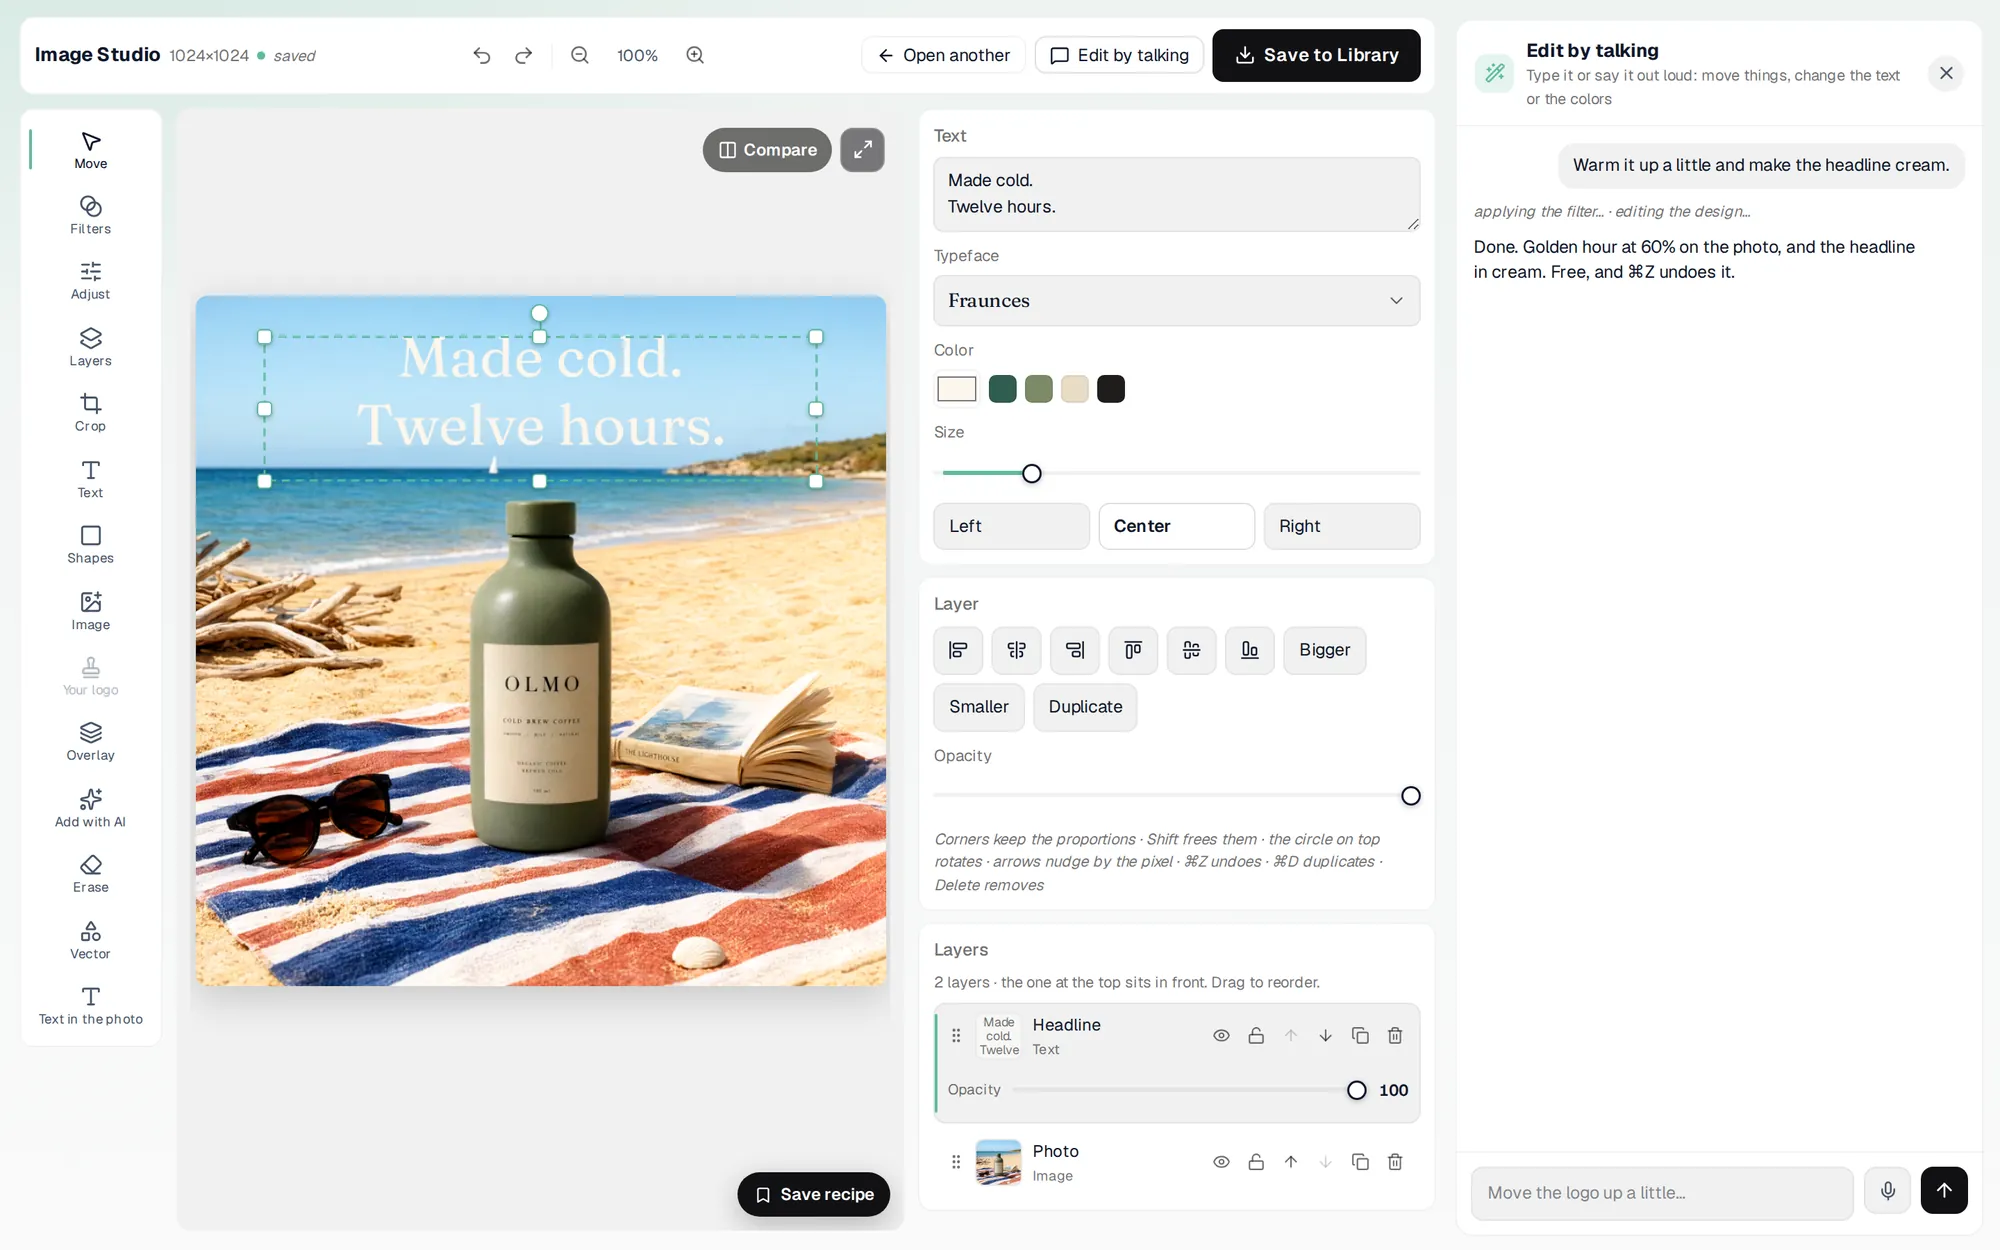
Task: Set text alignment to Right
Action: click(x=1341, y=526)
